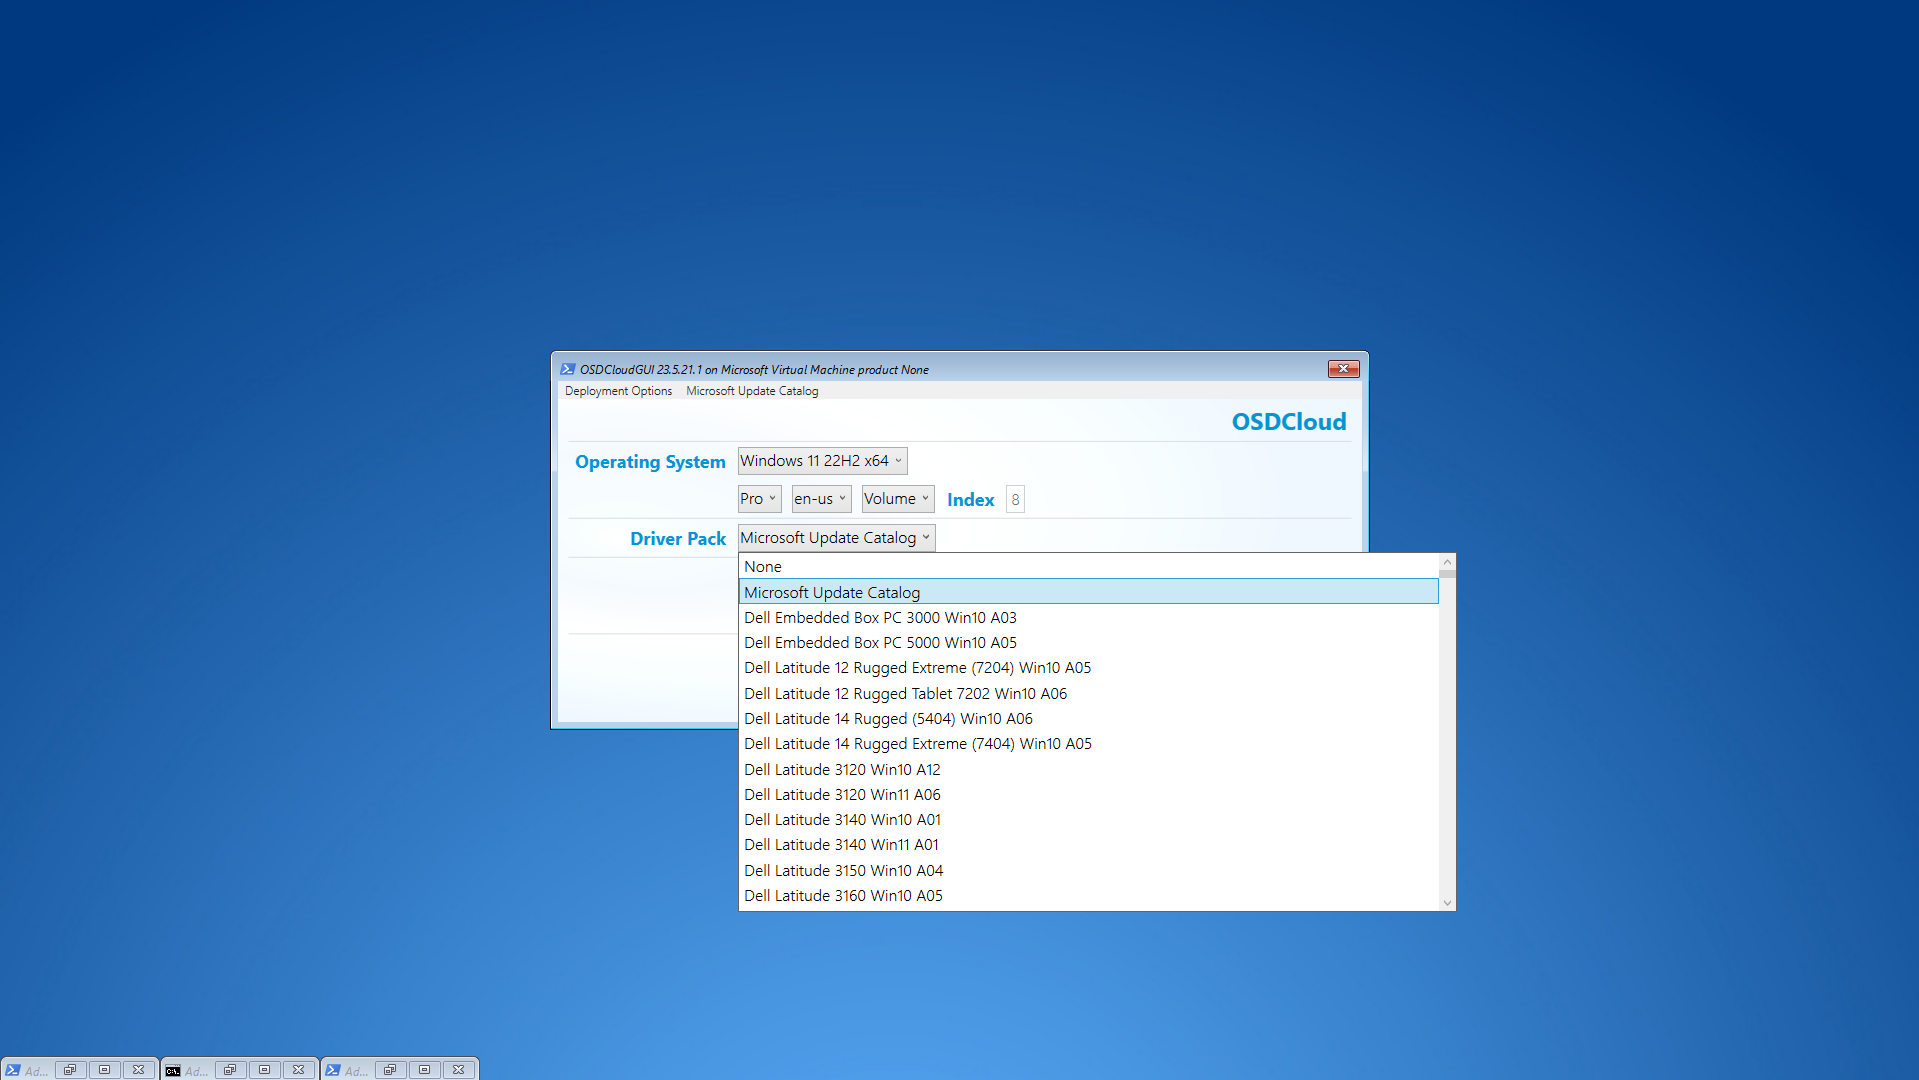Screen dimensions: 1919x1080
Task: Maximize the leftmost minimized PowerShell window
Action: click(104, 1069)
